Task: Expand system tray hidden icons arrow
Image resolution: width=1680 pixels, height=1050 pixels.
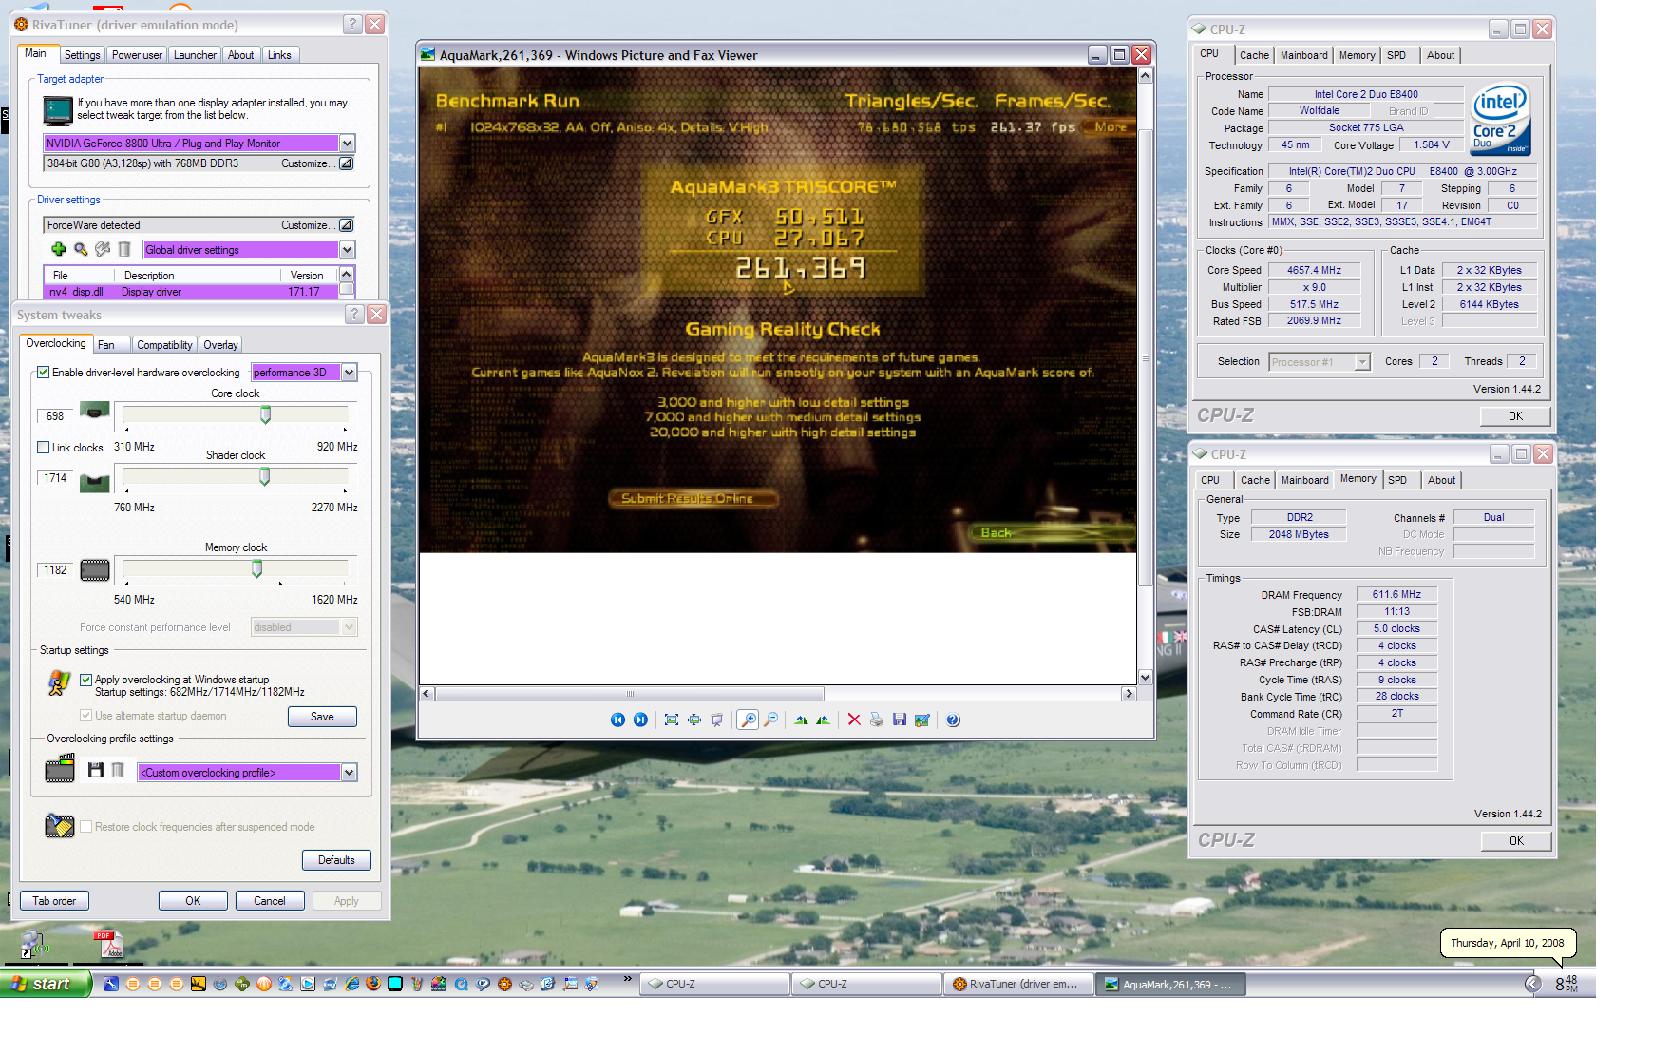Action: (1533, 984)
